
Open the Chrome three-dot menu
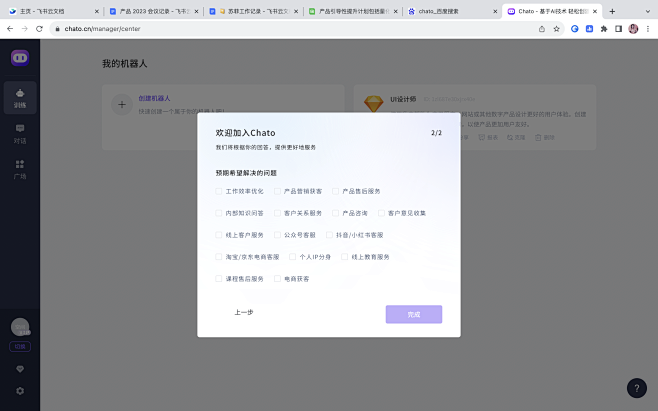click(648, 29)
